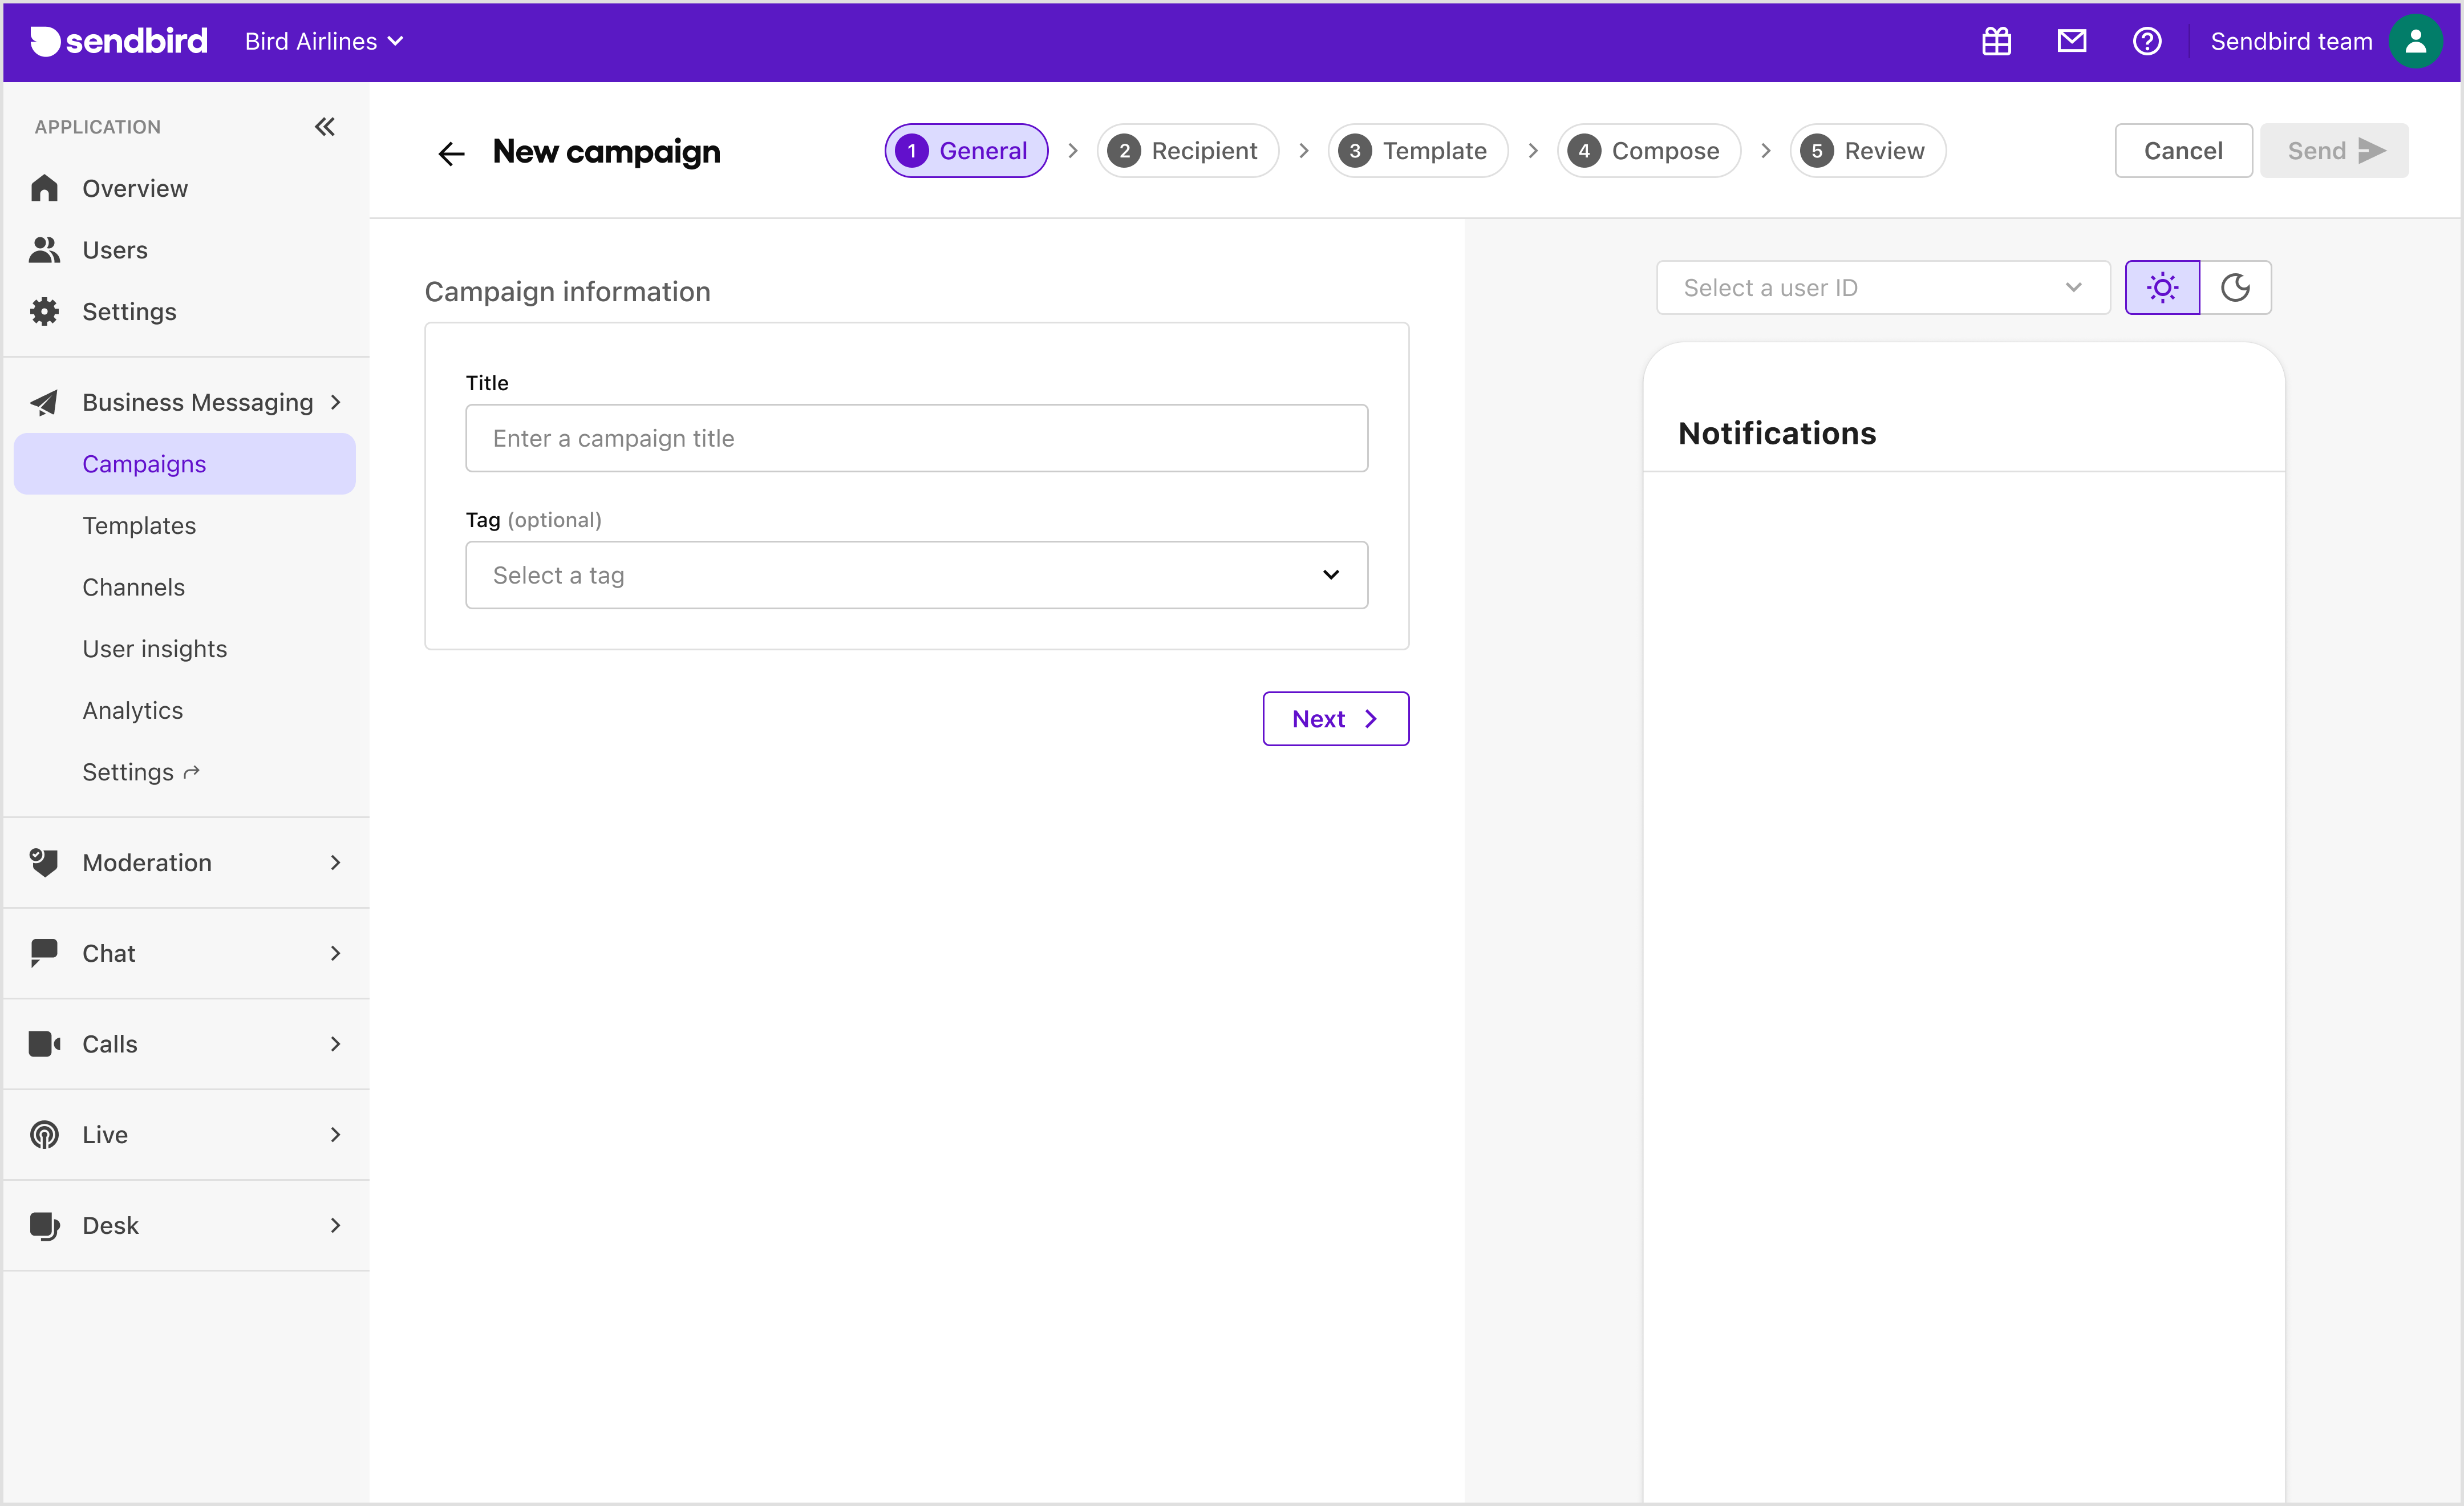Go to the Recipient step

(1187, 151)
